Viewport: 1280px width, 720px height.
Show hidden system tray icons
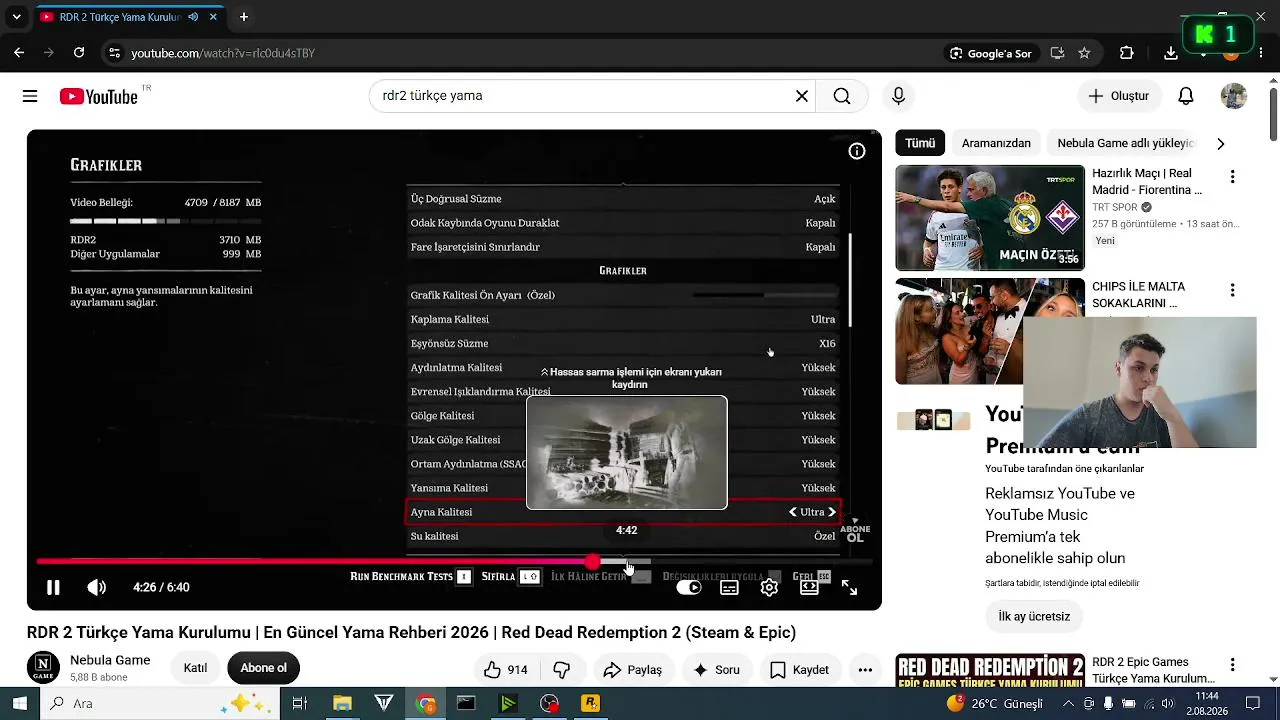(1068, 704)
